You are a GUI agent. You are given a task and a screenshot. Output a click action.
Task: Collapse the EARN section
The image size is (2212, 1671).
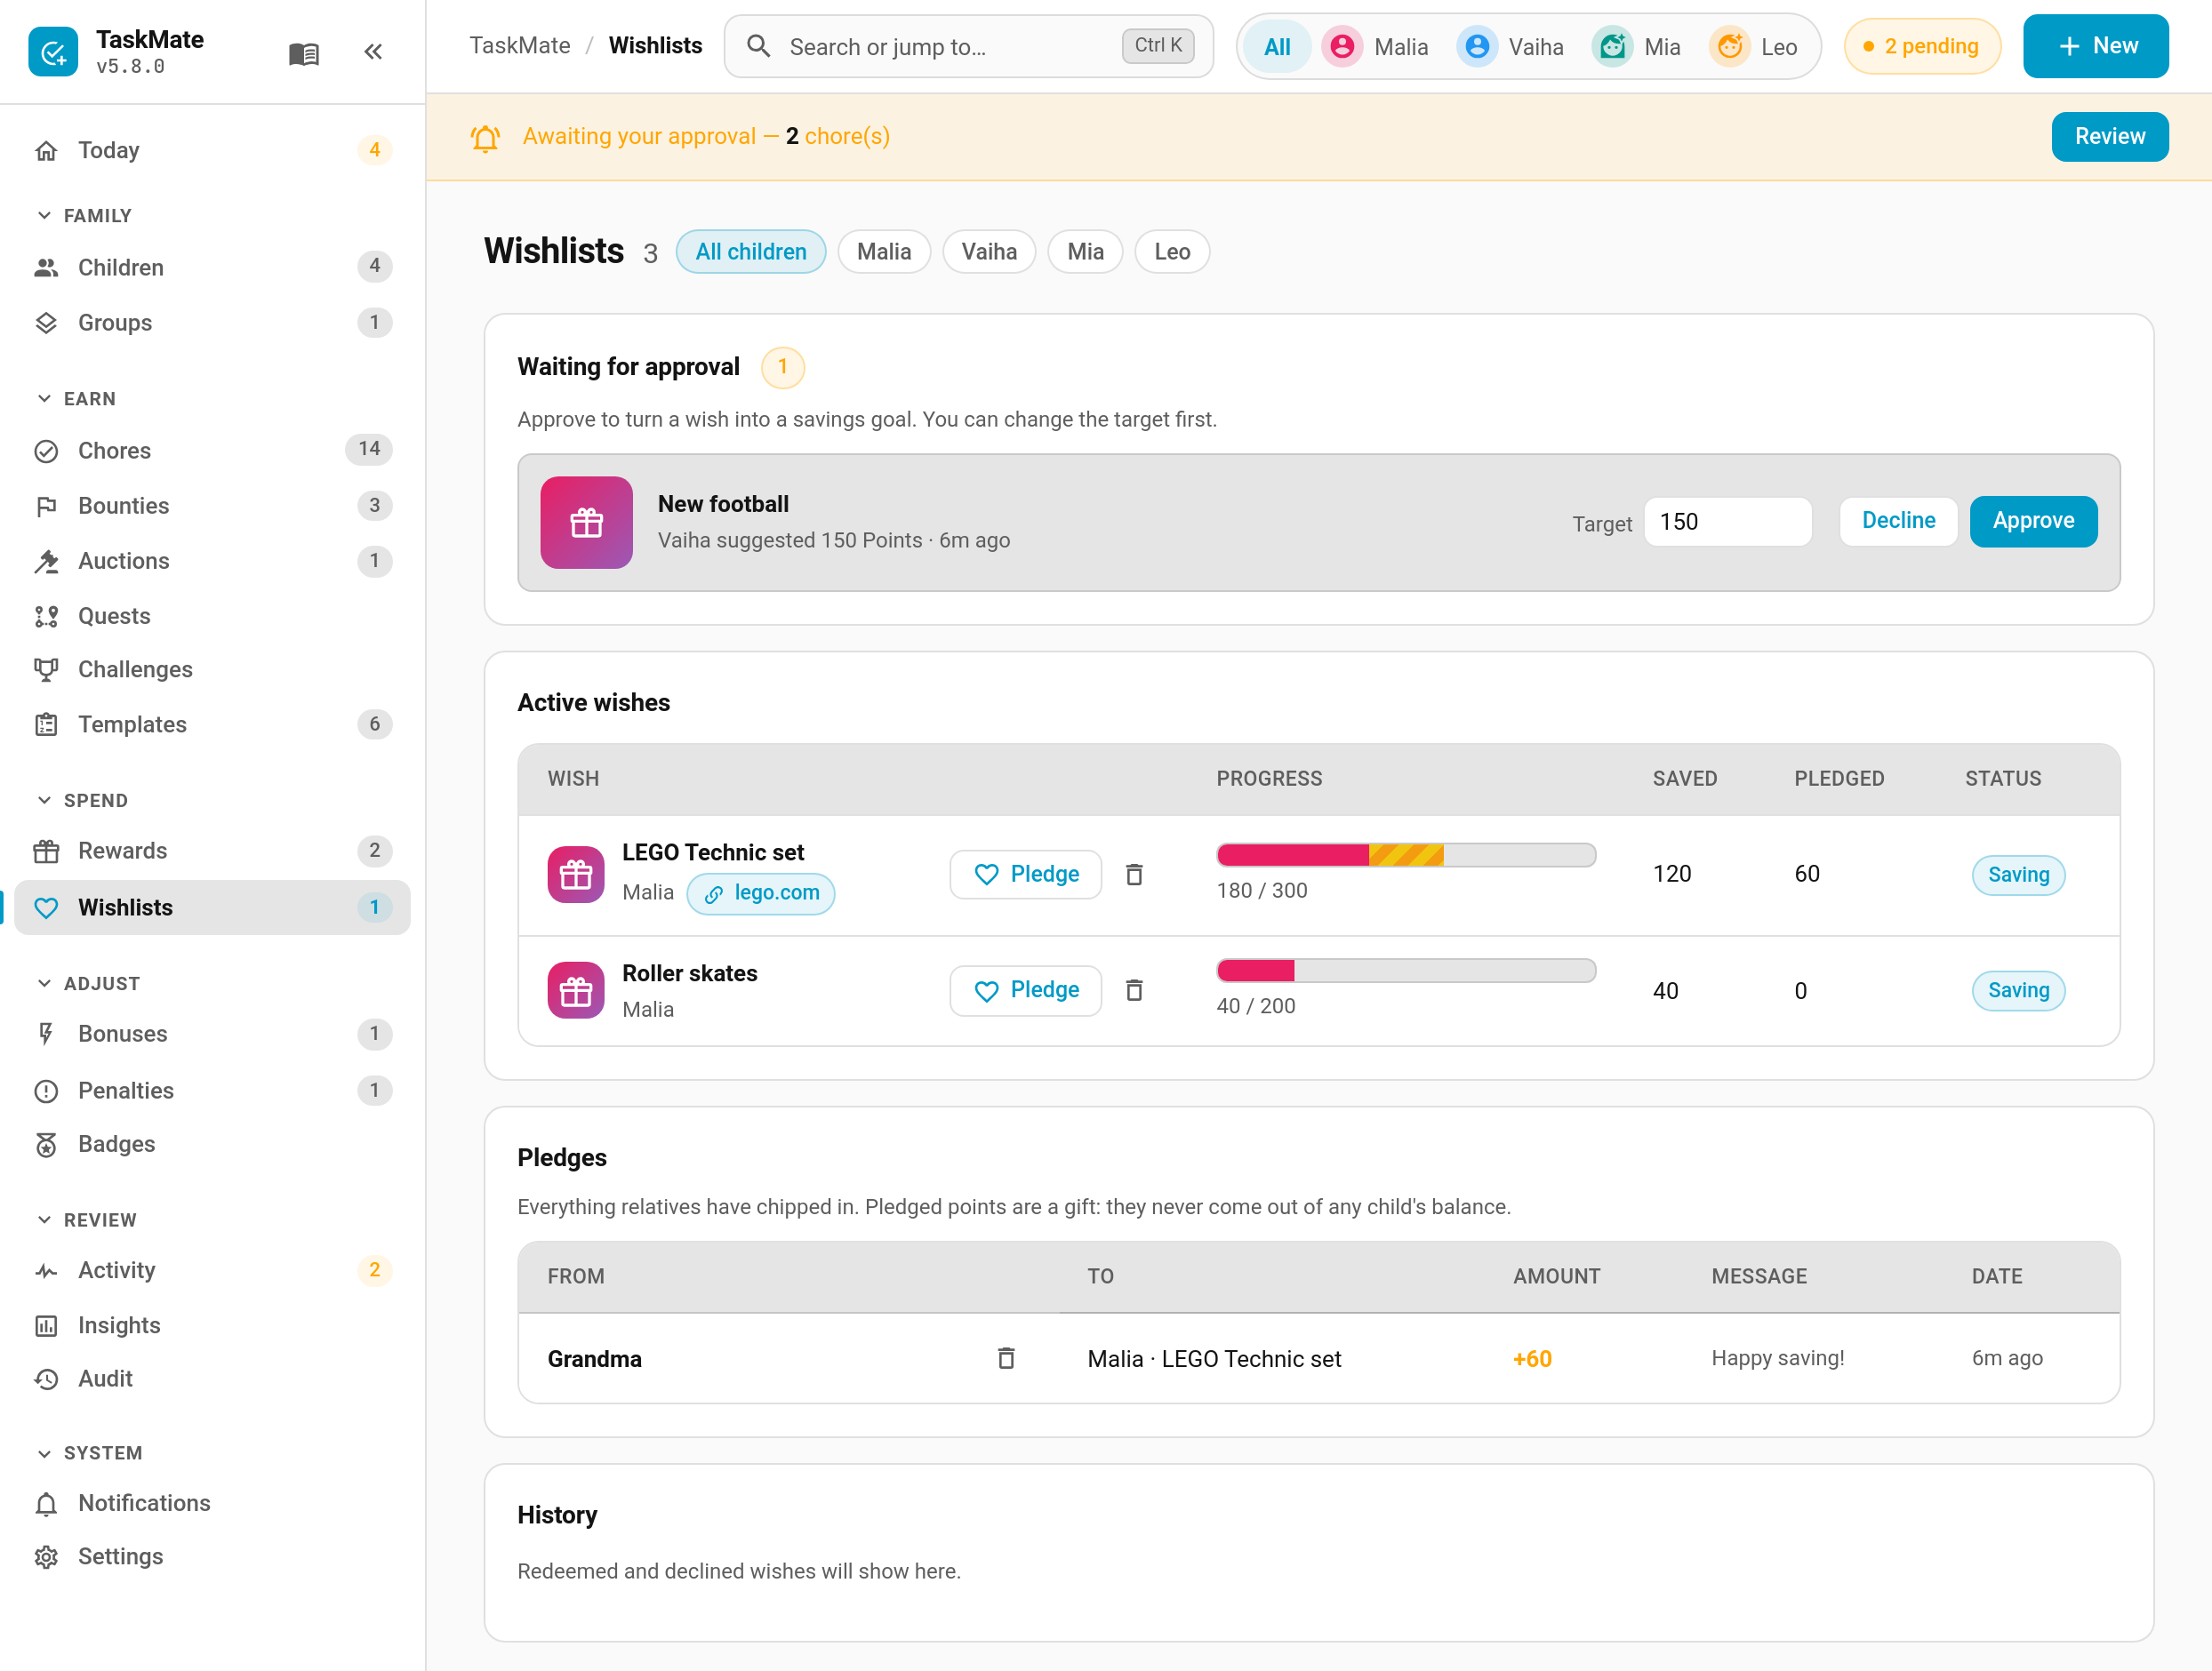click(x=77, y=399)
